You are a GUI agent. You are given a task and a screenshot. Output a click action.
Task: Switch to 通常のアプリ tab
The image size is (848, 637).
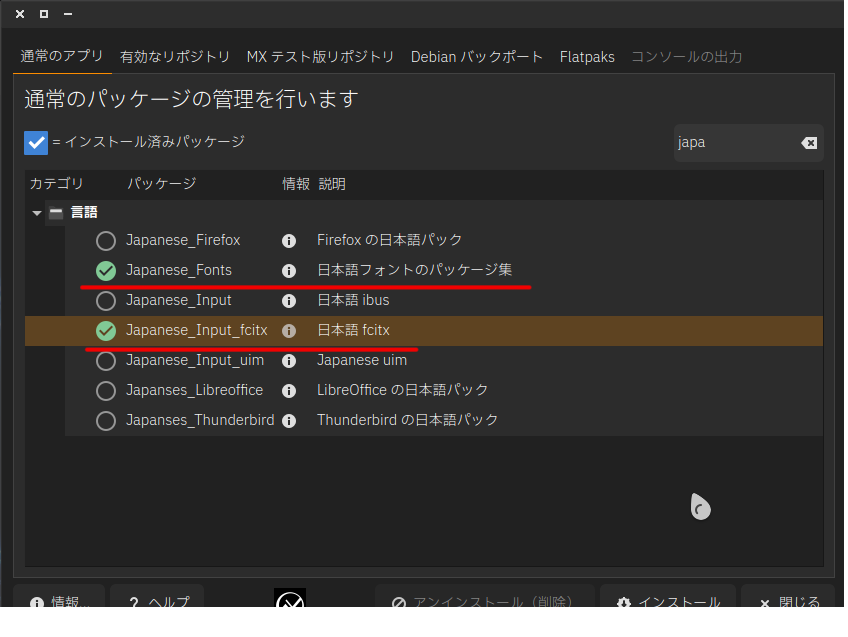[x=62, y=56]
